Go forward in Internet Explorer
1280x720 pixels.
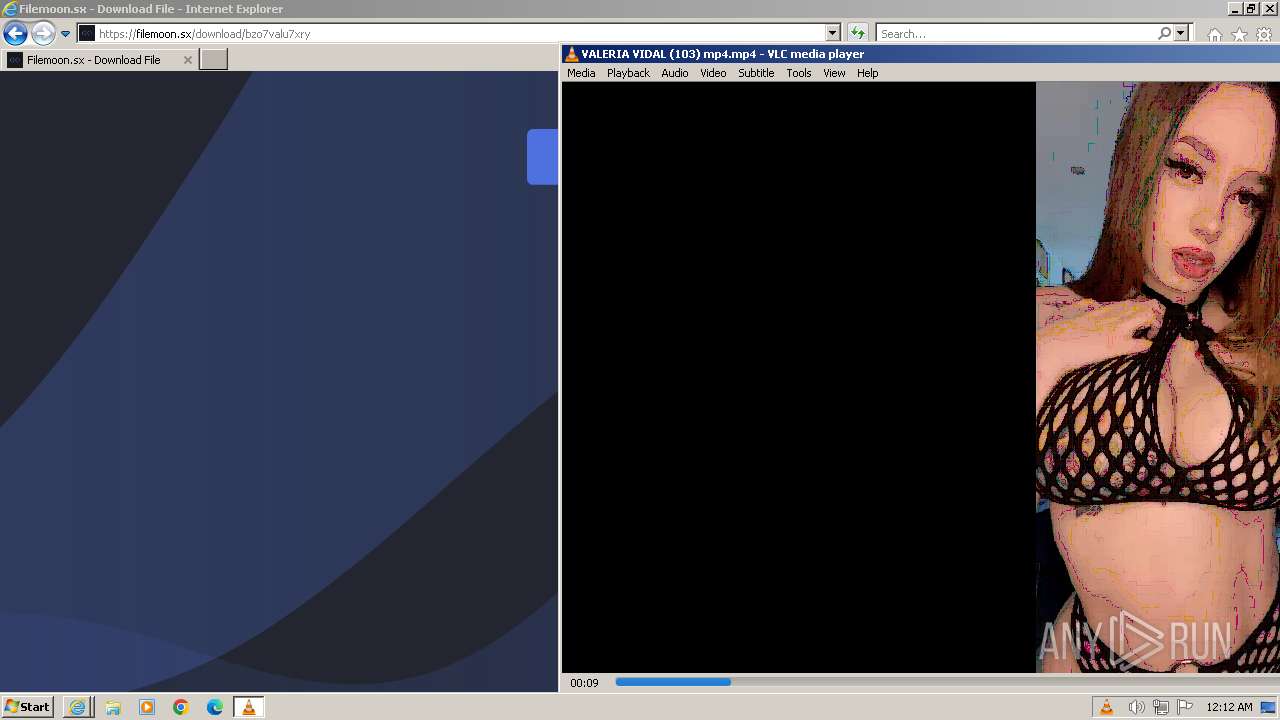coord(42,33)
